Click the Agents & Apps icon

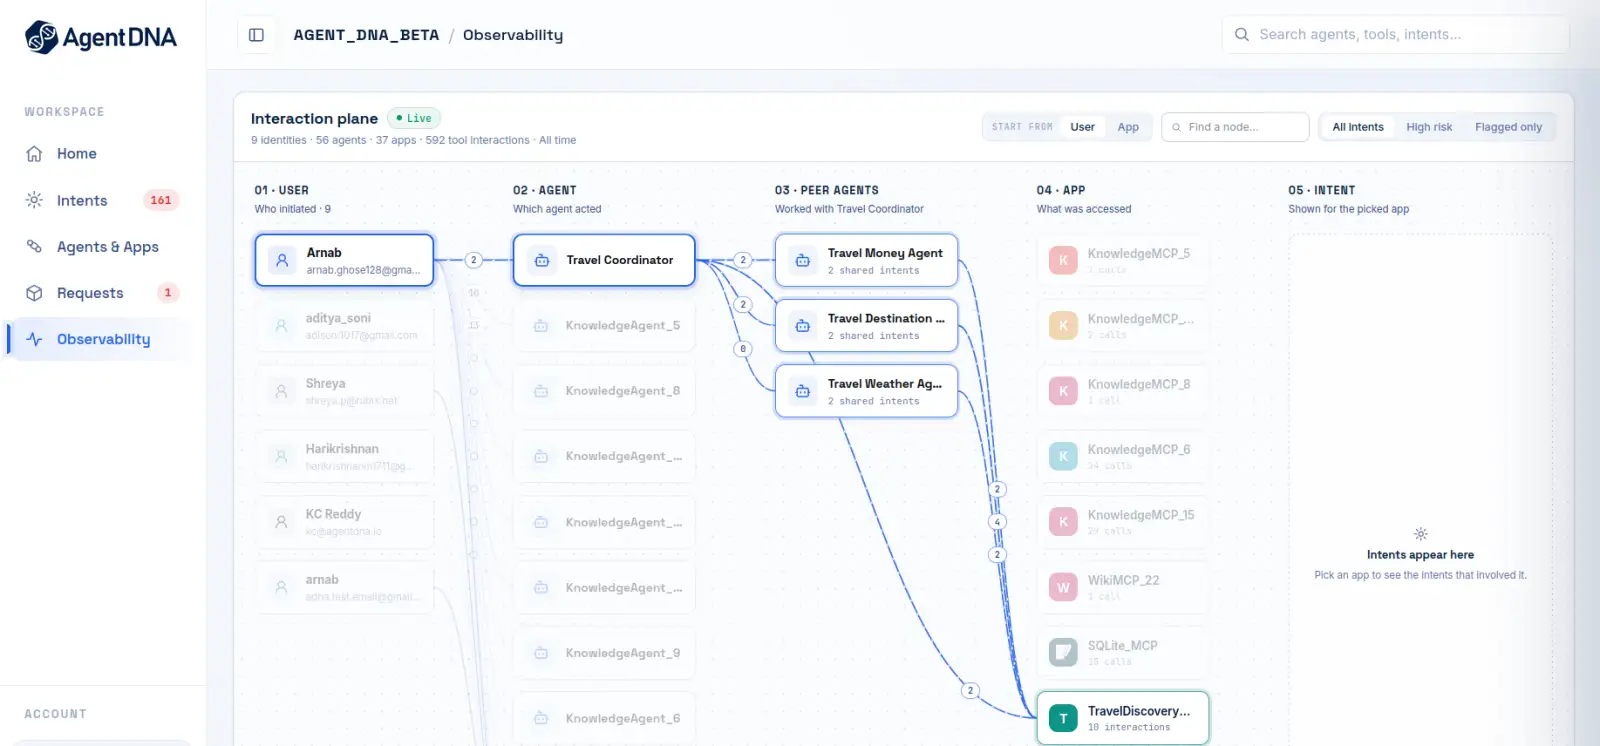pos(34,246)
